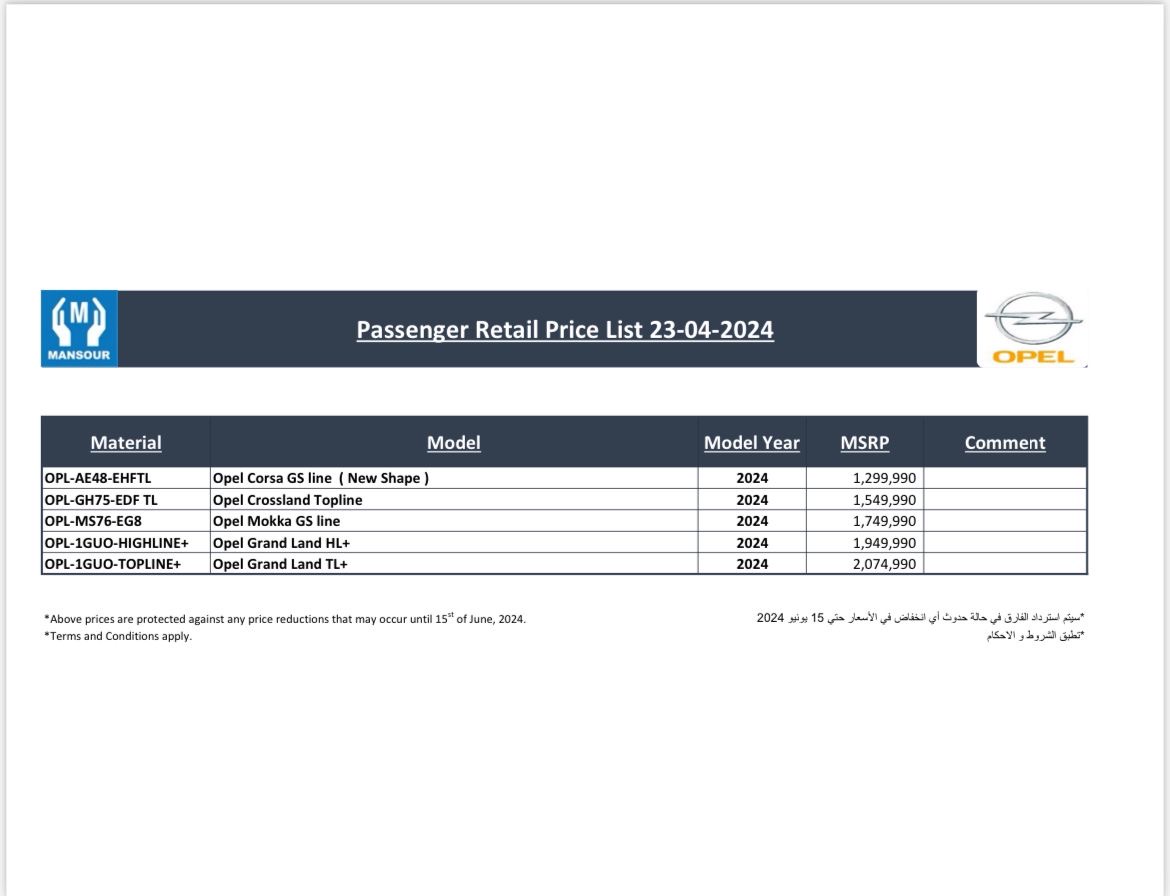The image size is (1170, 896).
Task: Select the Model column header
Action: 454,443
